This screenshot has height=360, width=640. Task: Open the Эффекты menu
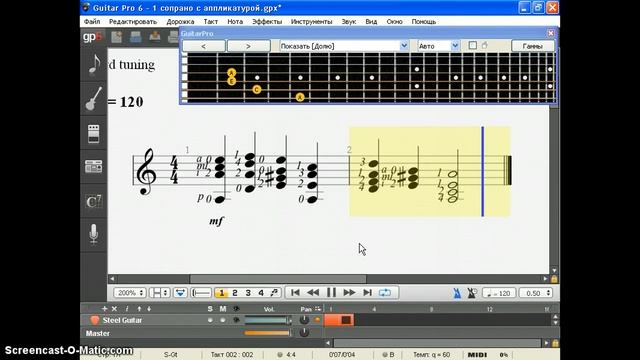[x=267, y=22]
